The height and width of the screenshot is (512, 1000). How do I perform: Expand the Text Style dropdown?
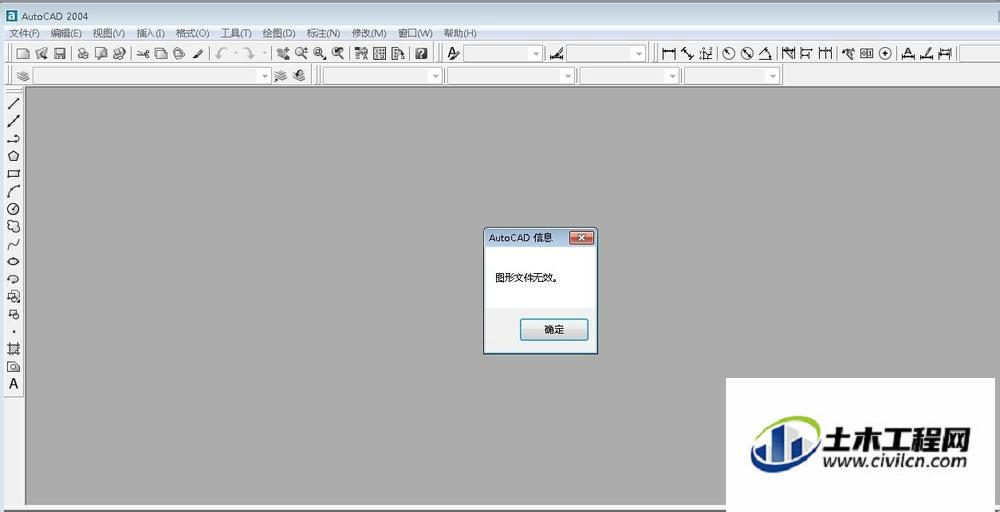(536, 54)
